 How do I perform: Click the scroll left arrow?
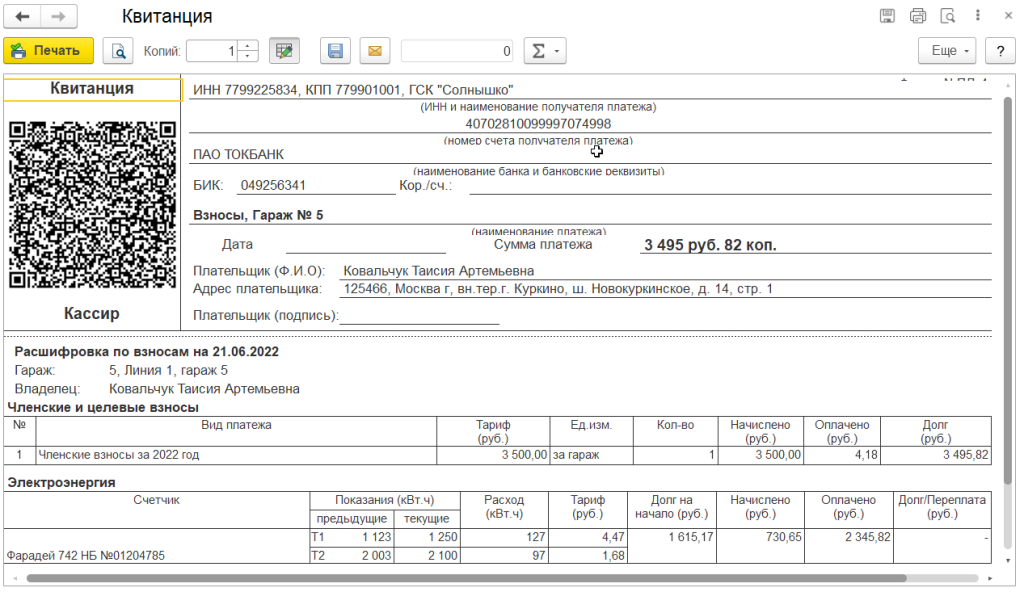15,578
